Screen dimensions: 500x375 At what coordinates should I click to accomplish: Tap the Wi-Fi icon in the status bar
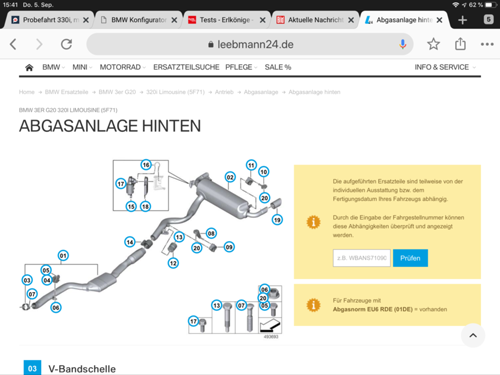(455, 5)
